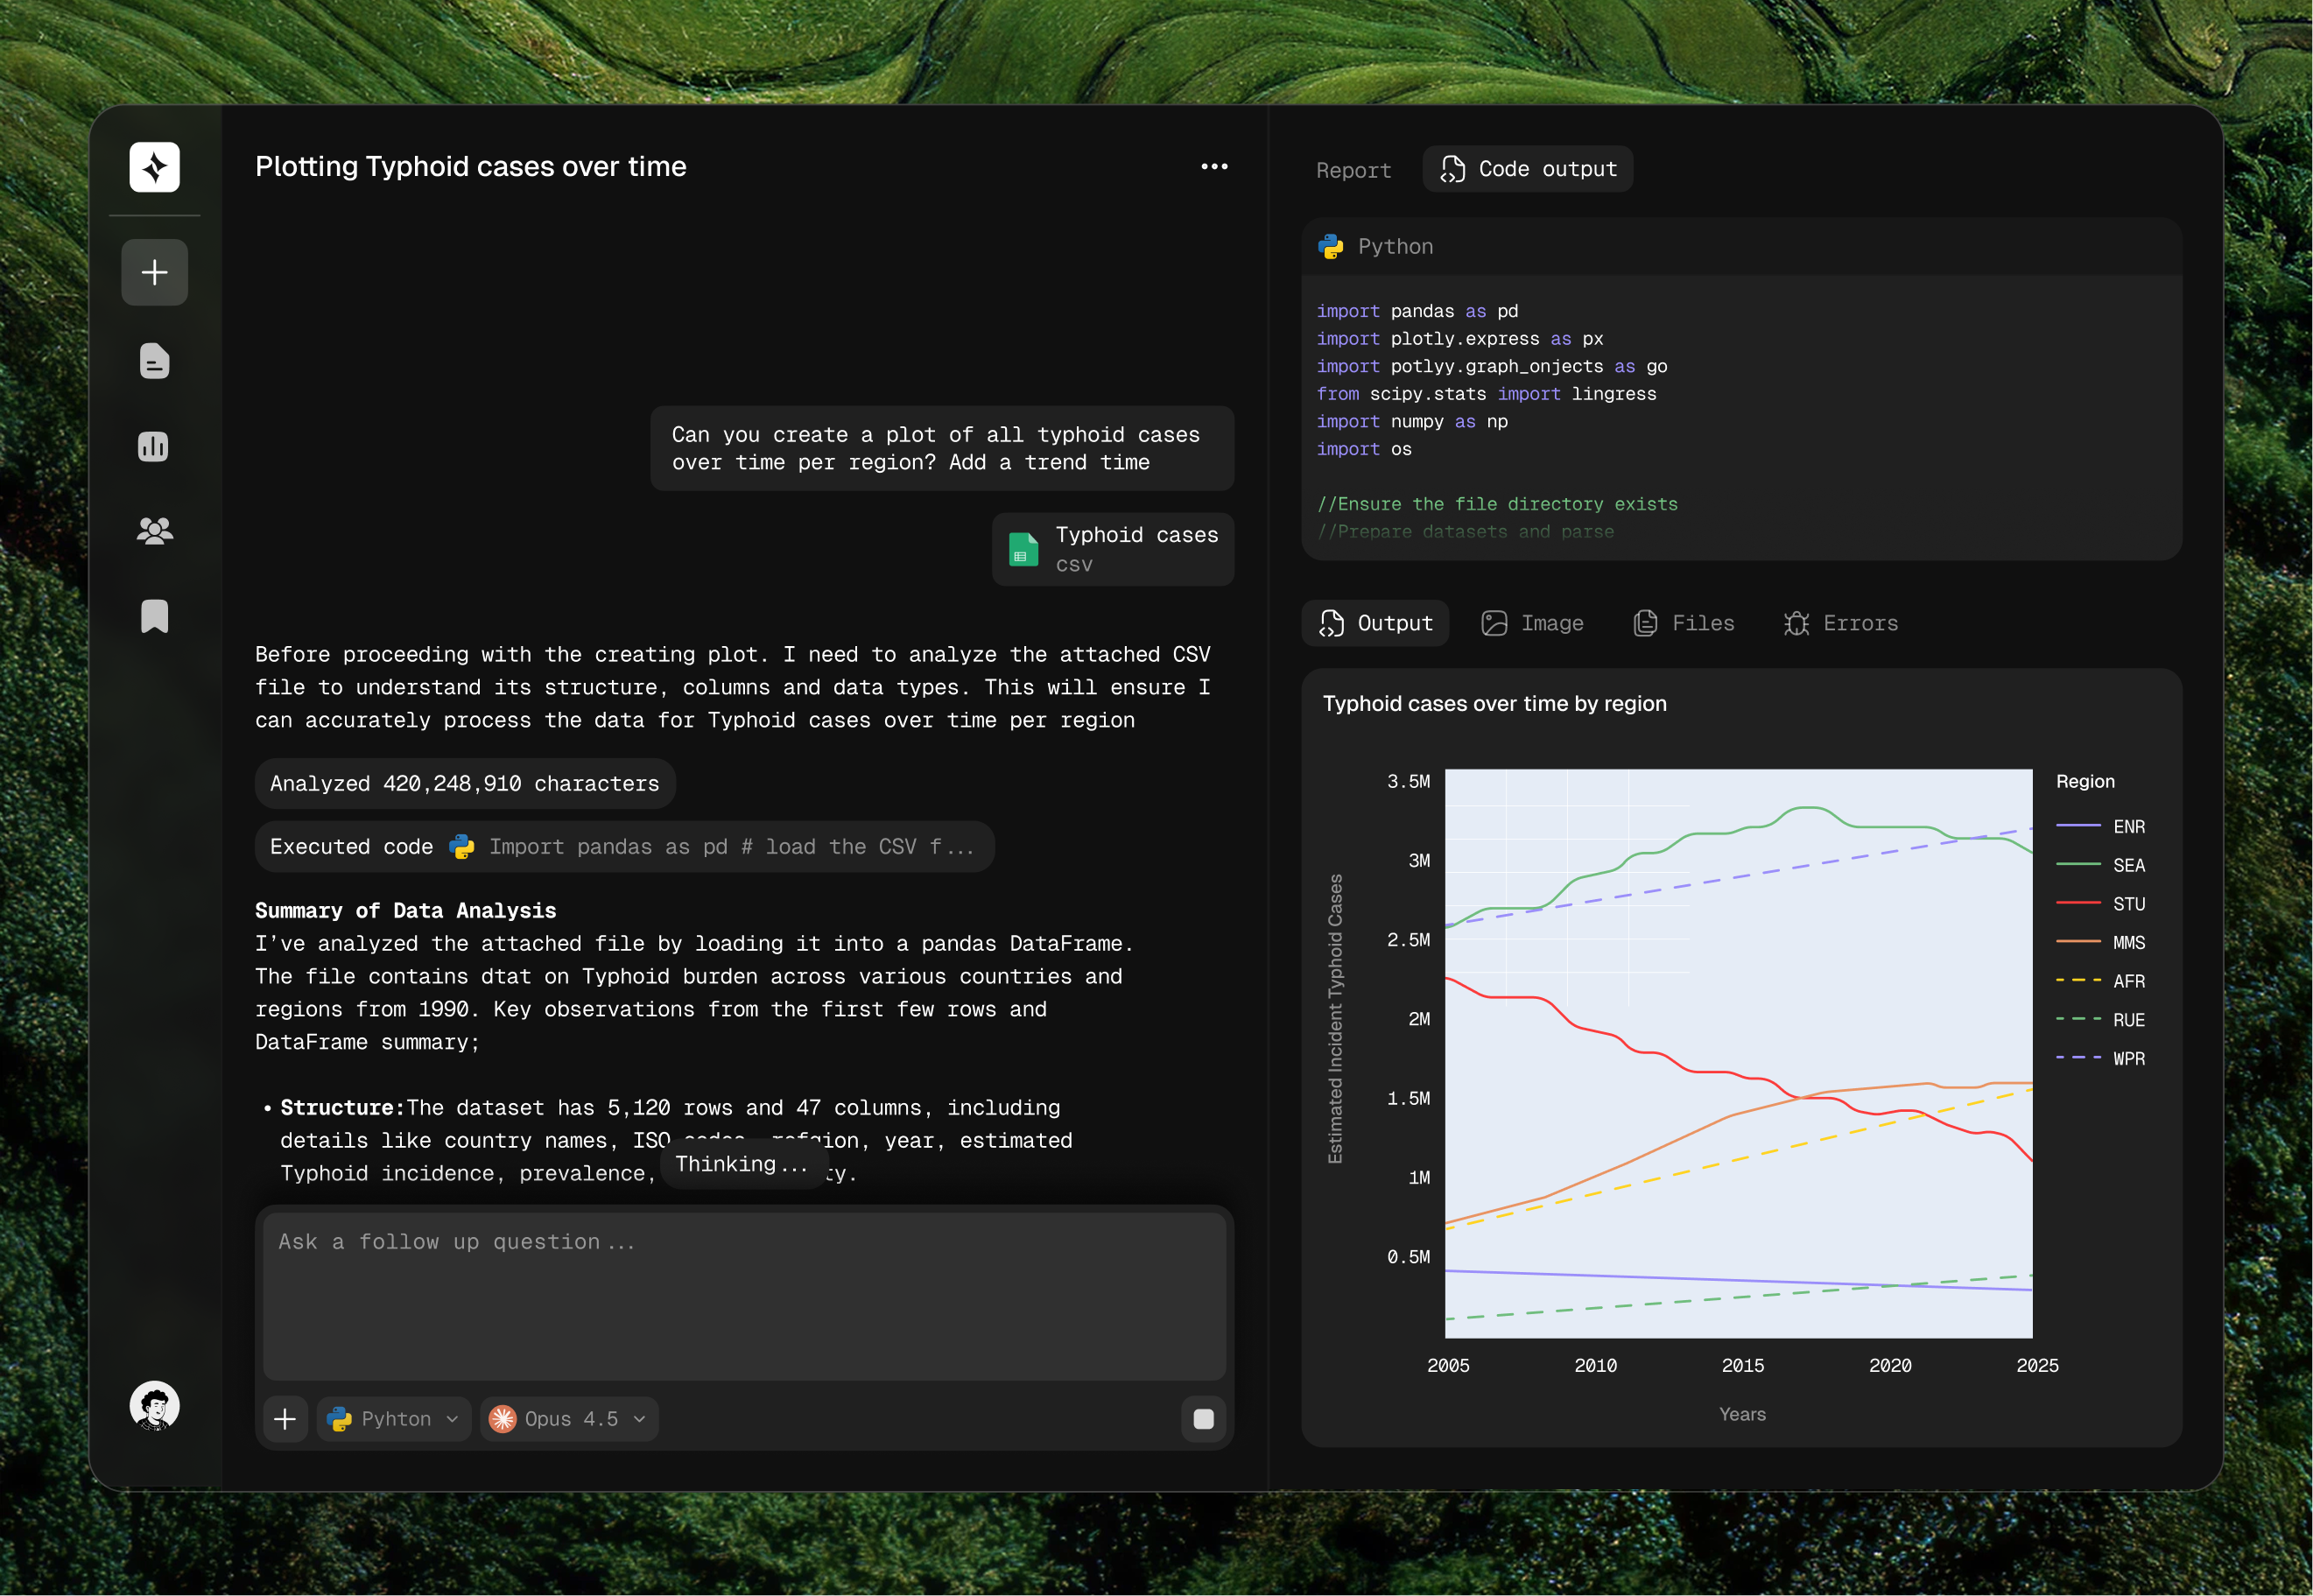
Task: Expand the Python language dropdown
Action: click(394, 1419)
